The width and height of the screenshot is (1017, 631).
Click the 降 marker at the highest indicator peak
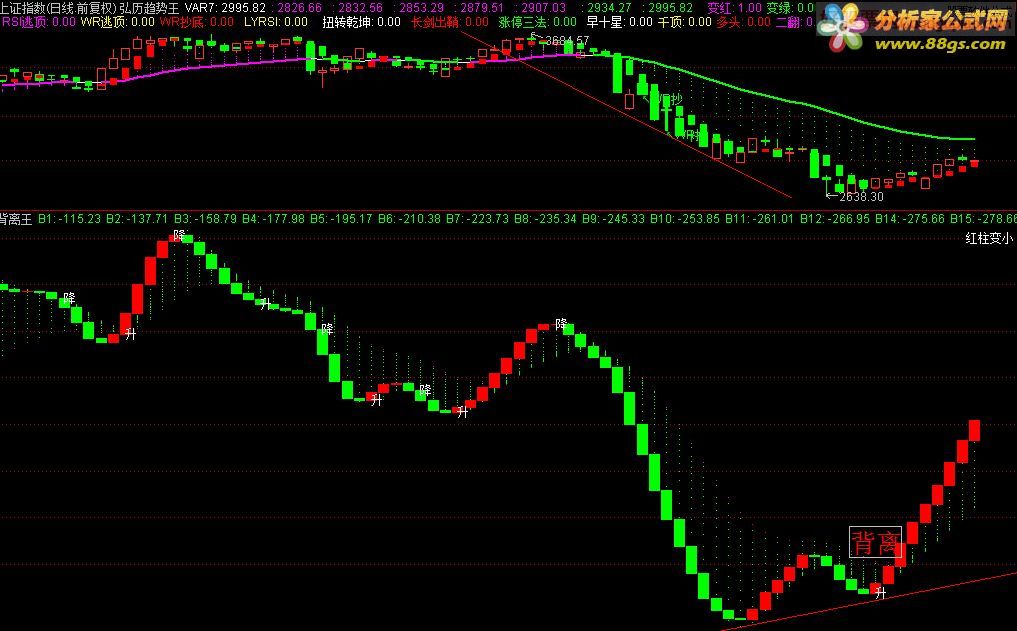pyautogui.click(x=180, y=235)
